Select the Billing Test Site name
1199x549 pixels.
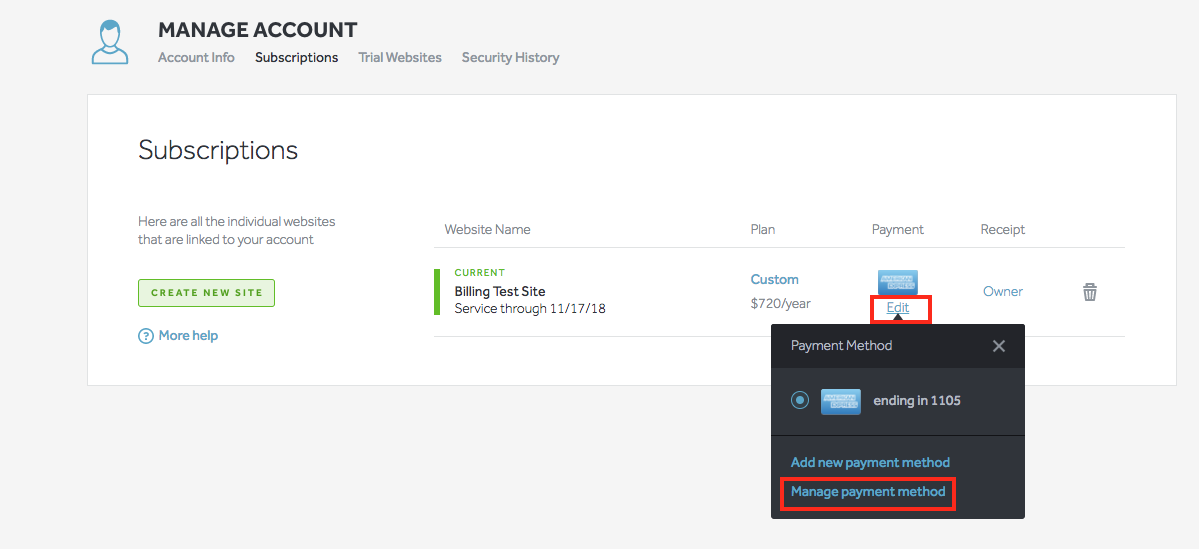click(x=500, y=291)
